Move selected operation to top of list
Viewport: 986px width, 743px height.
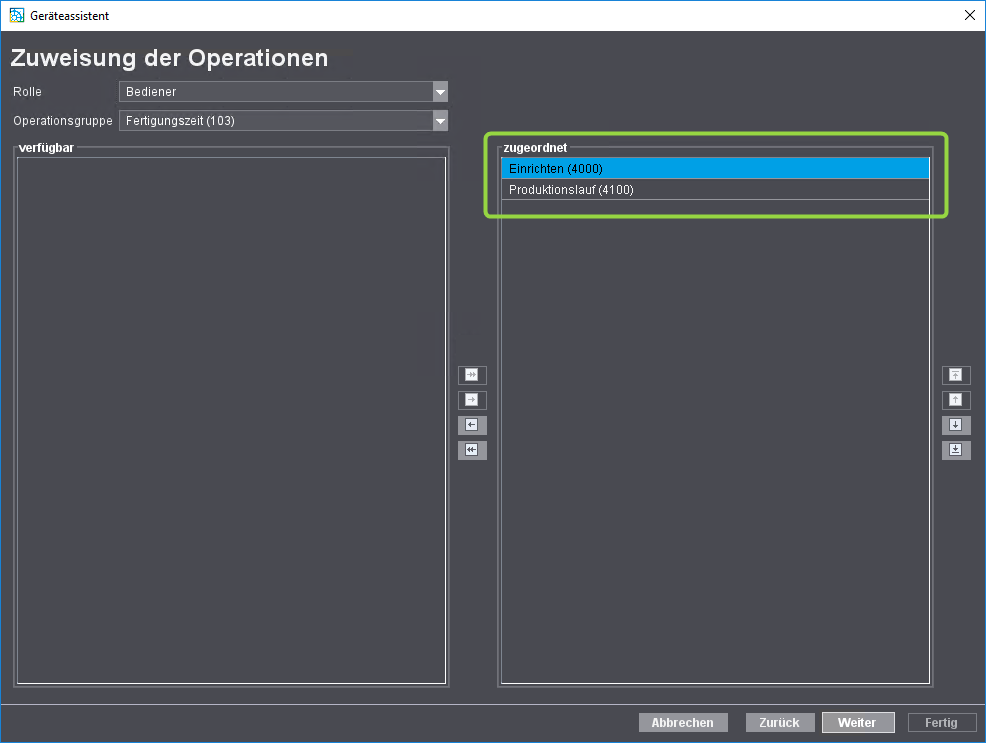(x=956, y=375)
